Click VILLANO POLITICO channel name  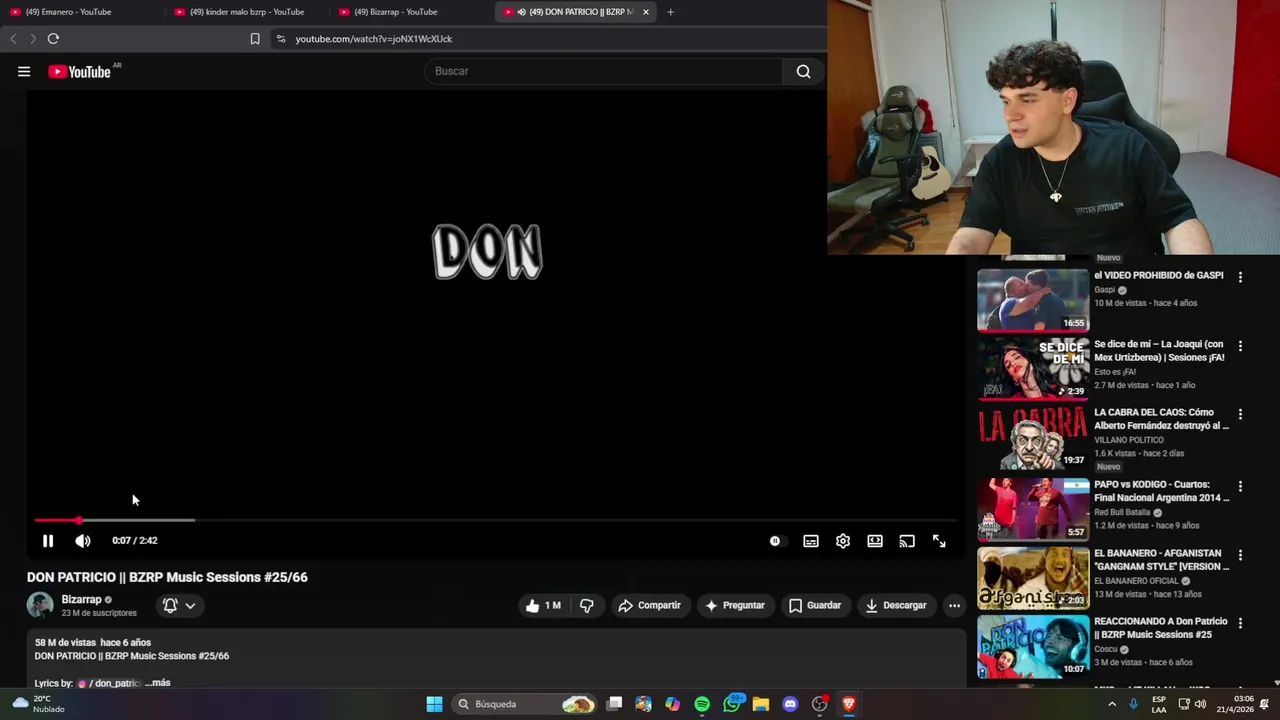tap(1129, 440)
